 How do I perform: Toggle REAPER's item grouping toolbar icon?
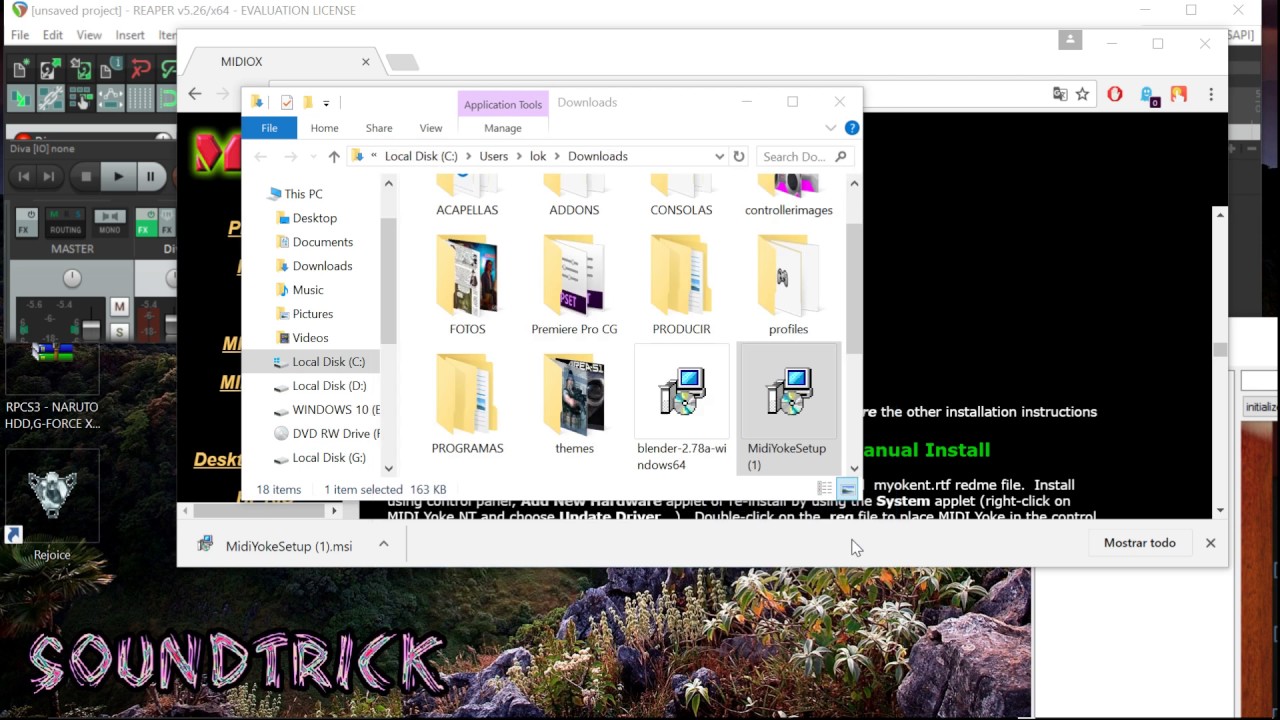[x=49, y=98]
